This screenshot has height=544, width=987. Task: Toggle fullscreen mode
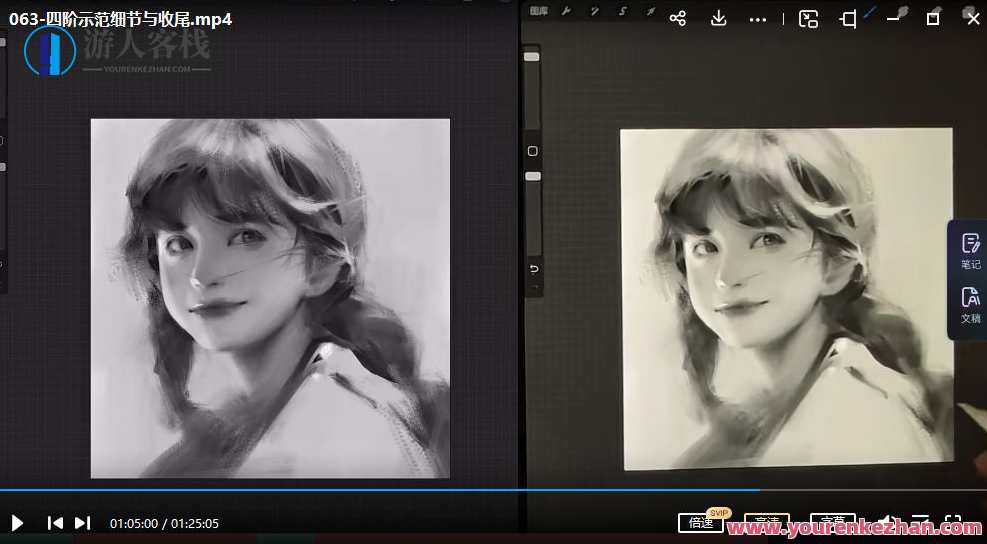[x=952, y=523]
